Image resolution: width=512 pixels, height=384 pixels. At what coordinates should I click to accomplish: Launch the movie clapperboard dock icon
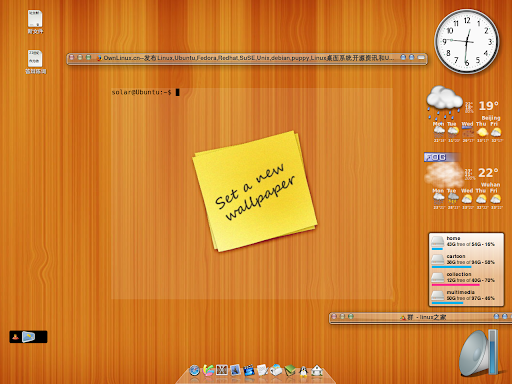pyautogui.click(x=249, y=370)
